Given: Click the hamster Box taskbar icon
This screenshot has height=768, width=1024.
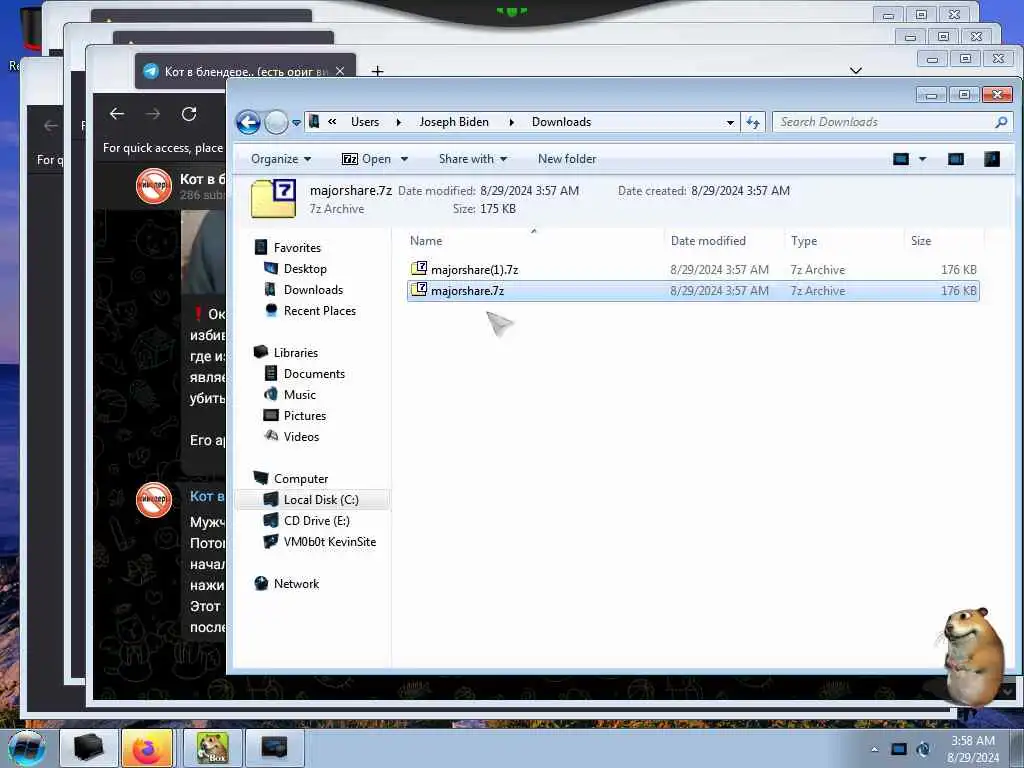Looking at the screenshot, I should (212, 748).
